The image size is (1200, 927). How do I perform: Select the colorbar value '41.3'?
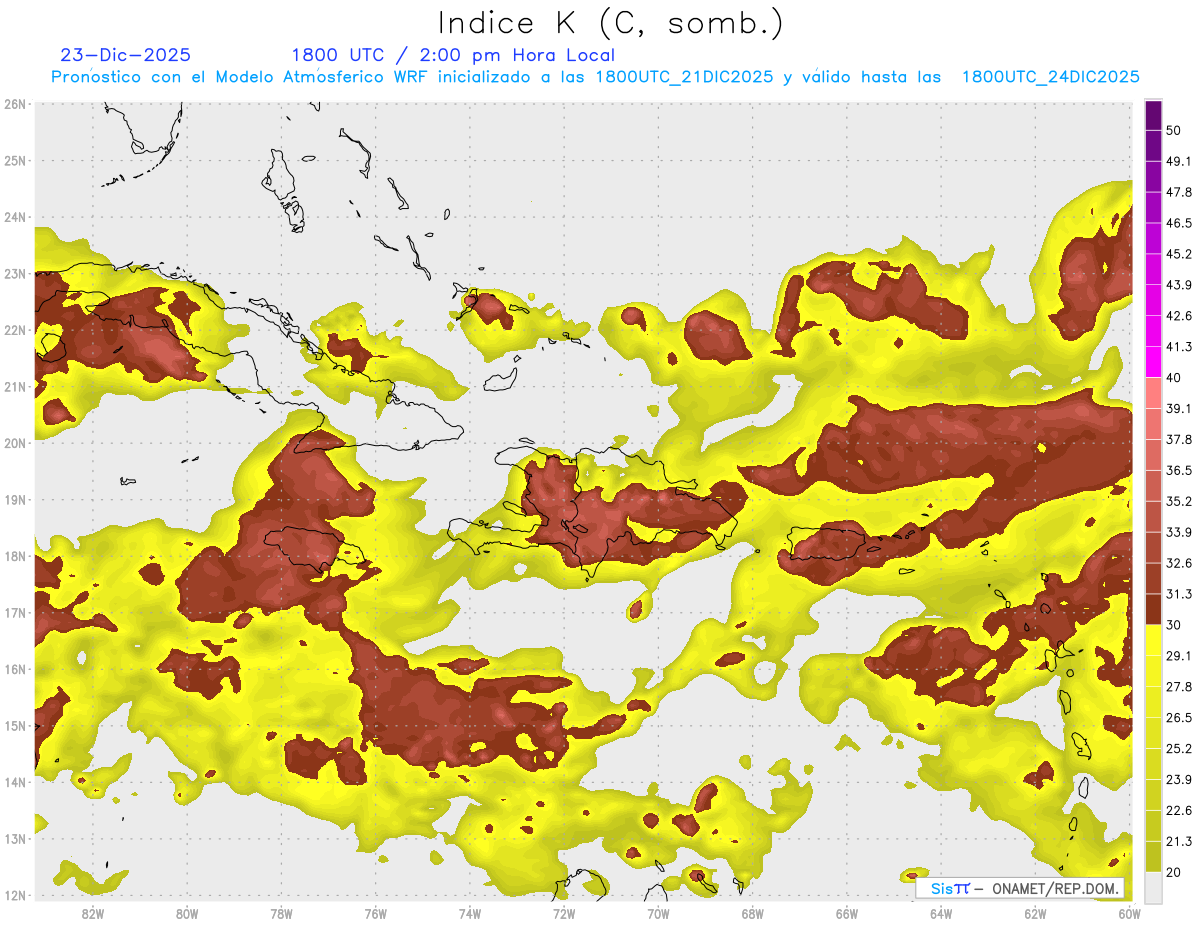pyautogui.click(x=1179, y=347)
